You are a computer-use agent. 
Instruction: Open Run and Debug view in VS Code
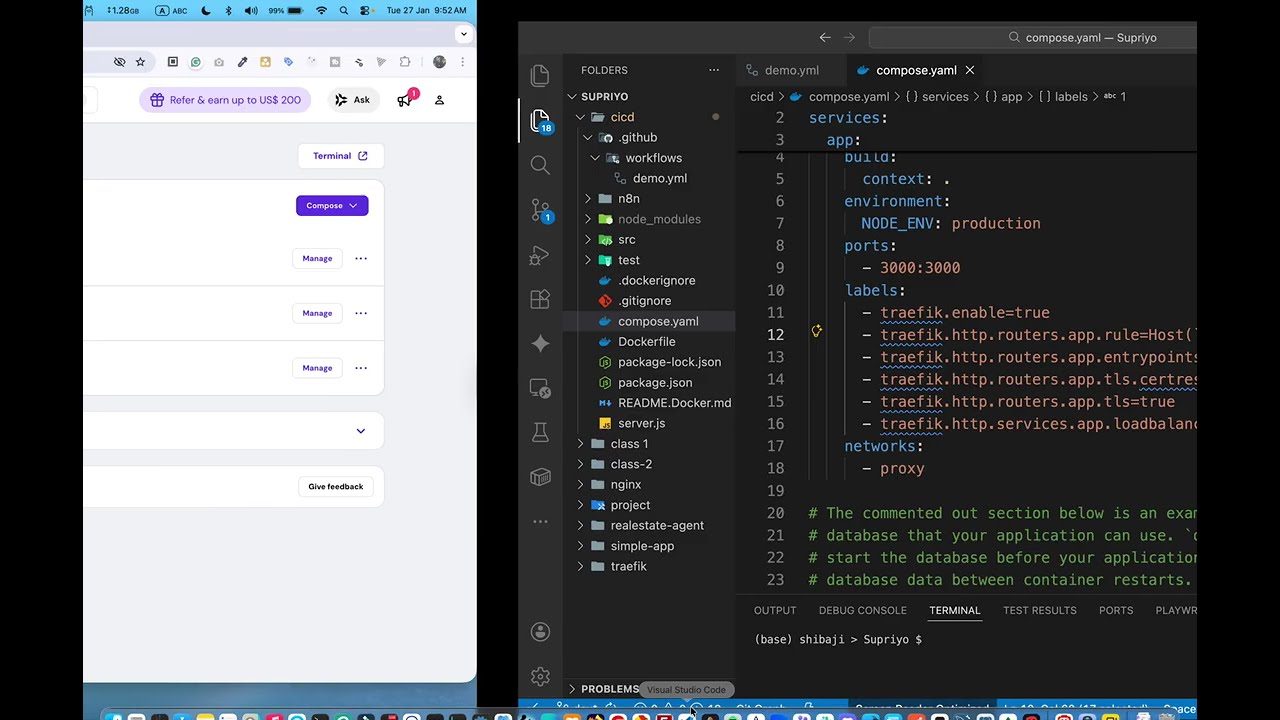540,255
